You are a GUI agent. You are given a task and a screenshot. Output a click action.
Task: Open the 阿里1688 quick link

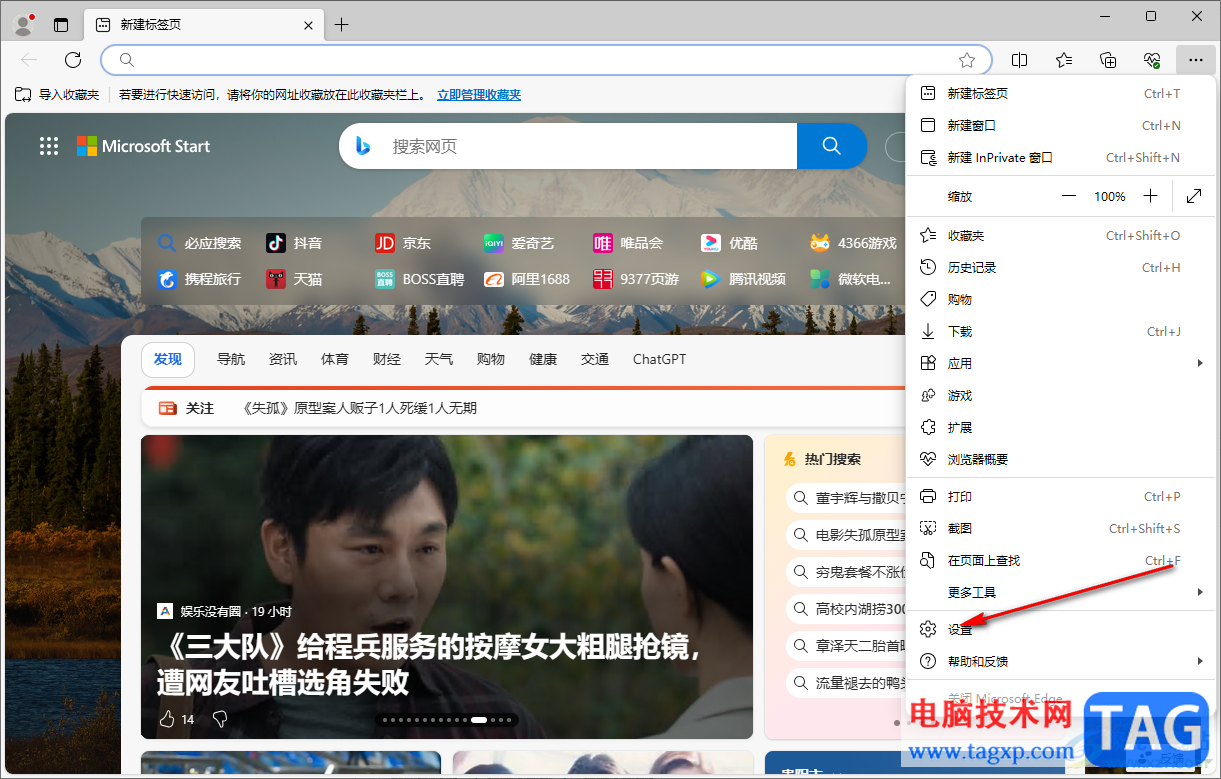pyautogui.click(x=527, y=279)
